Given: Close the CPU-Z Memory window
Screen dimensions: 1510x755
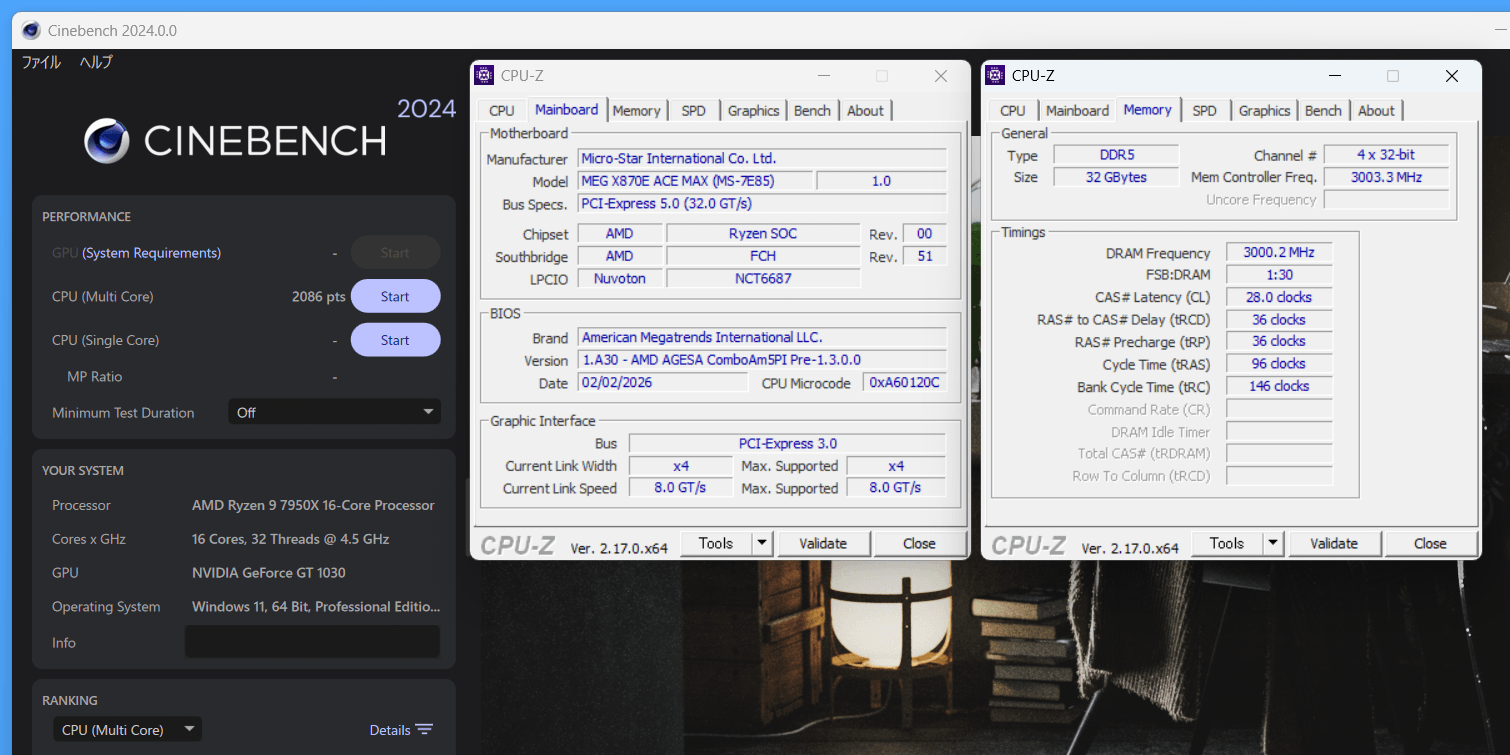Looking at the screenshot, I should tap(1451, 76).
